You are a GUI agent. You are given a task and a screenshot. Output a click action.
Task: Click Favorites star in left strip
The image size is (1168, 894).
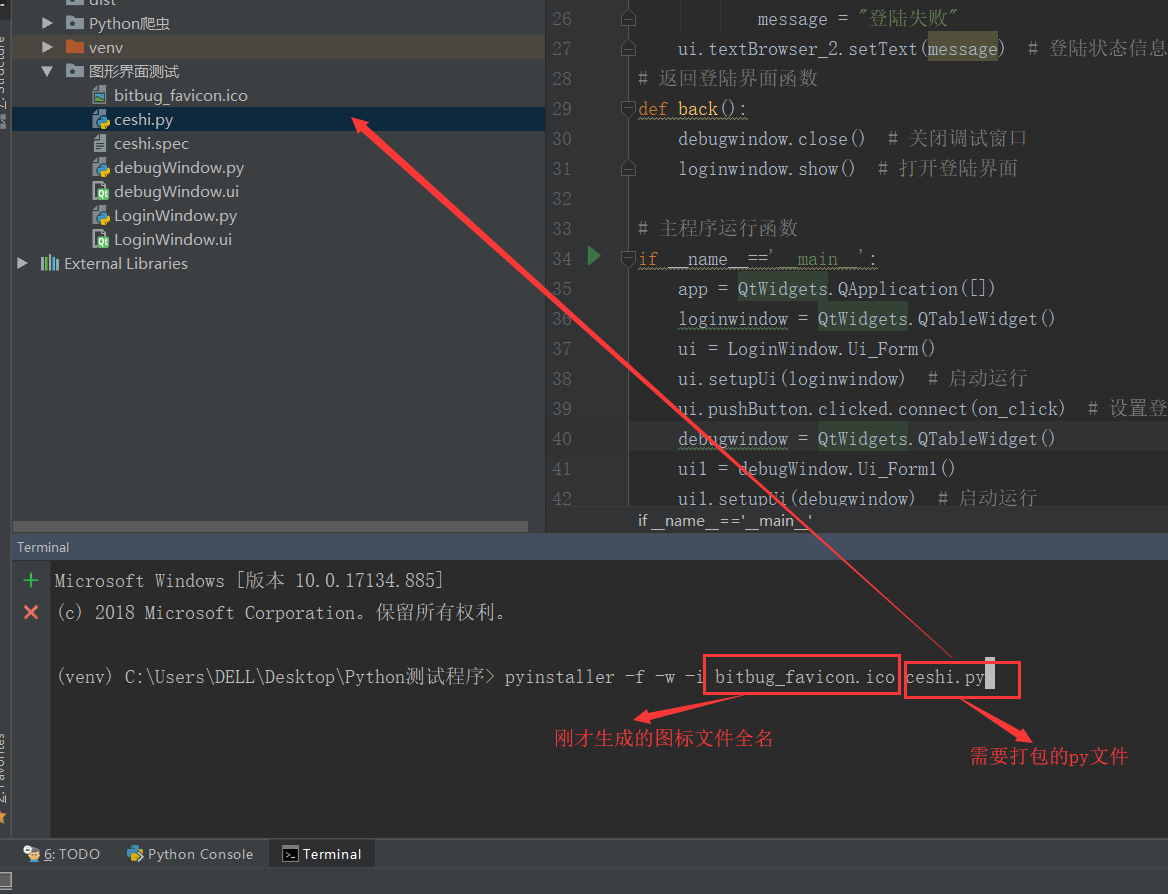coord(3,817)
